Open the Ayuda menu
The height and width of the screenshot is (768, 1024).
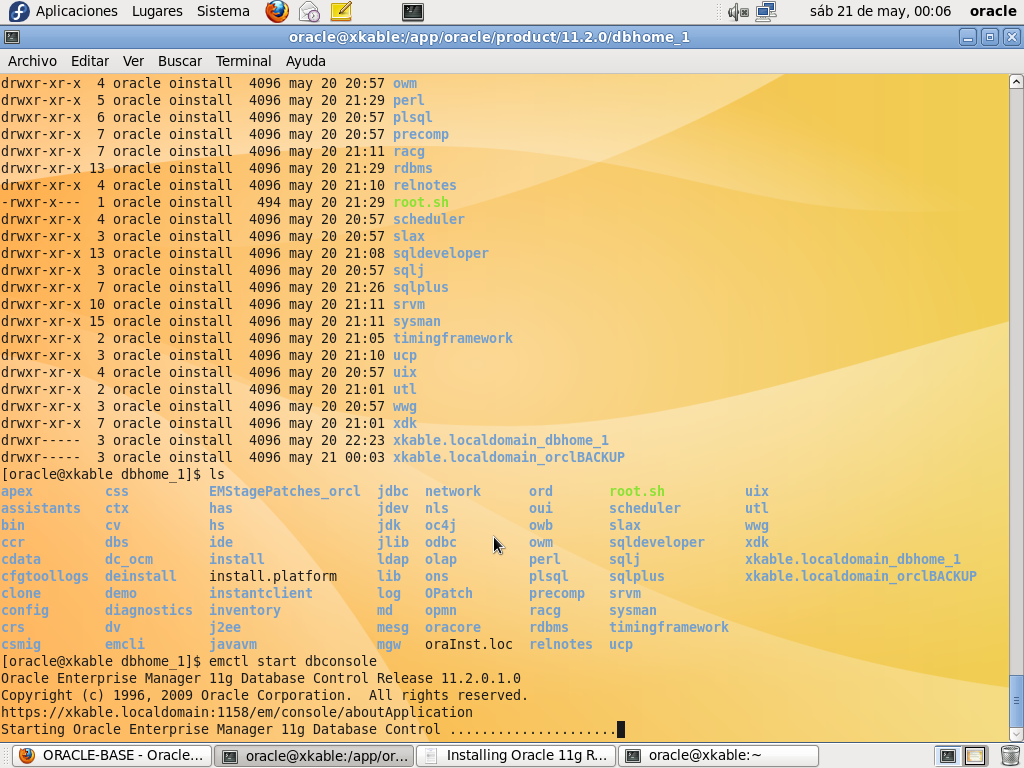point(305,61)
